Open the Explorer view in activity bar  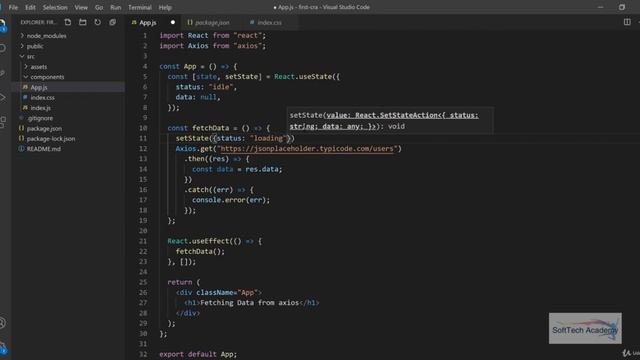coord(3,25)
